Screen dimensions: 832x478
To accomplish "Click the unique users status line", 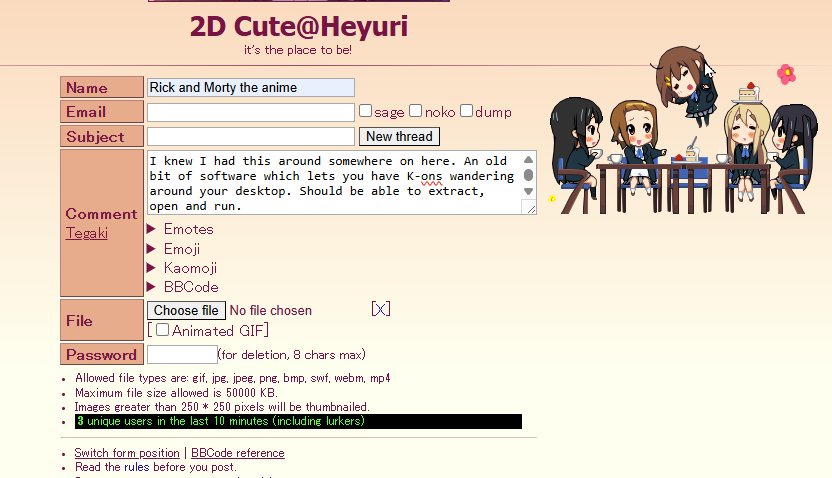I will click(298, 421).
